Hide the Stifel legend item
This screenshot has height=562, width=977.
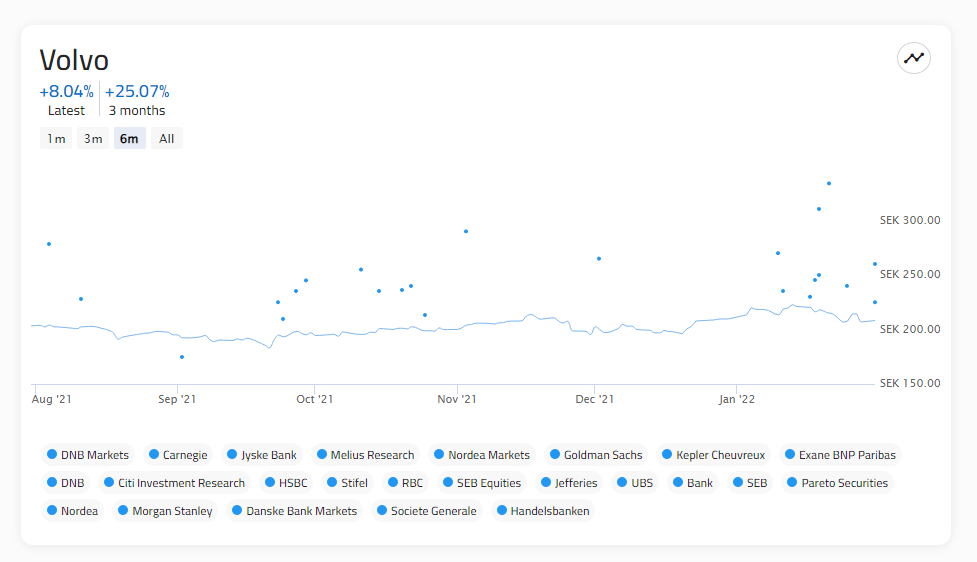click(348, 483)
